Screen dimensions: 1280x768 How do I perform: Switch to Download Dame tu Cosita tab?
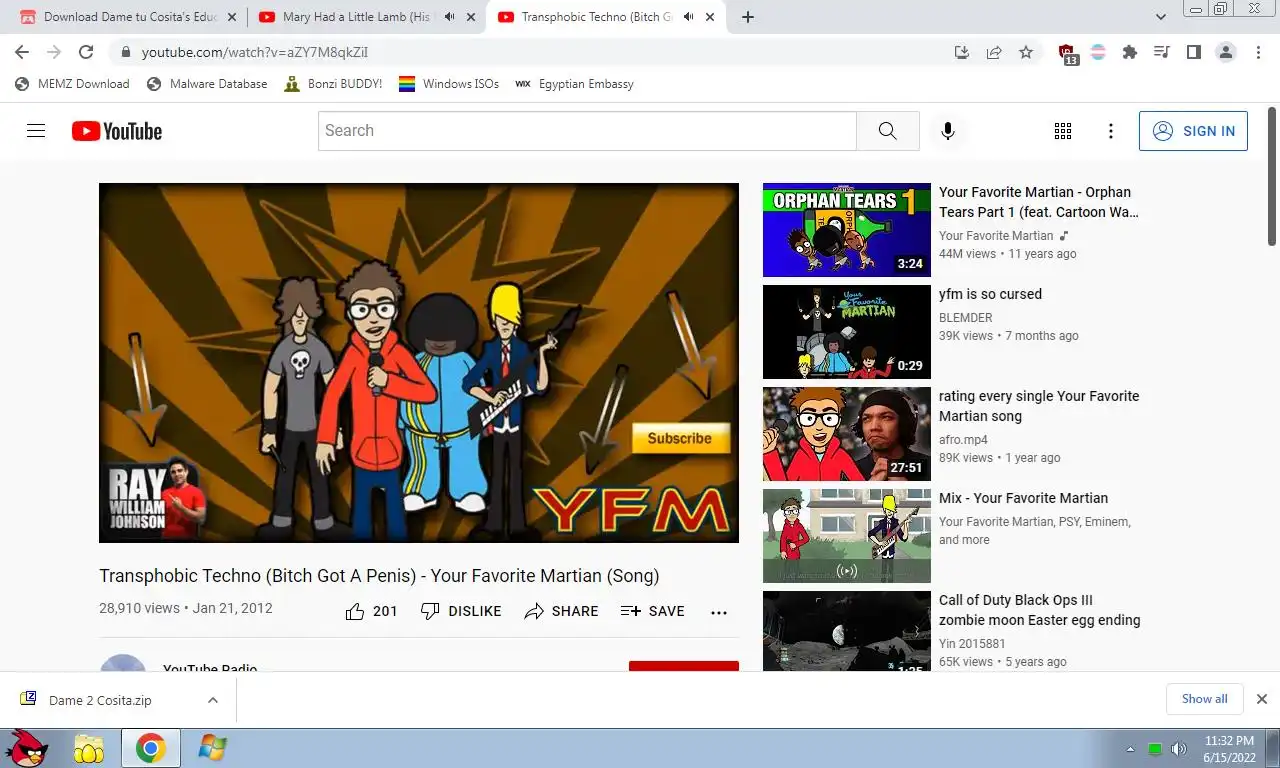point(128,17)
